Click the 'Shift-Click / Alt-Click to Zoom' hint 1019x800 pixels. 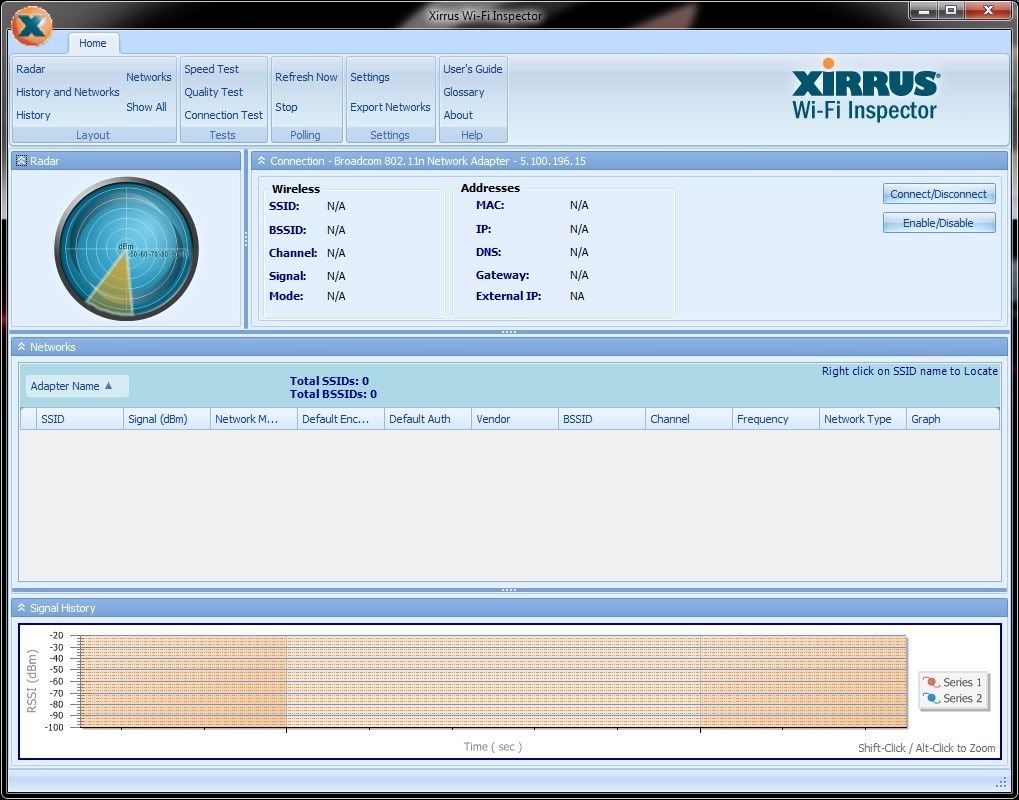pyautogui.click(x=927, y=748)
